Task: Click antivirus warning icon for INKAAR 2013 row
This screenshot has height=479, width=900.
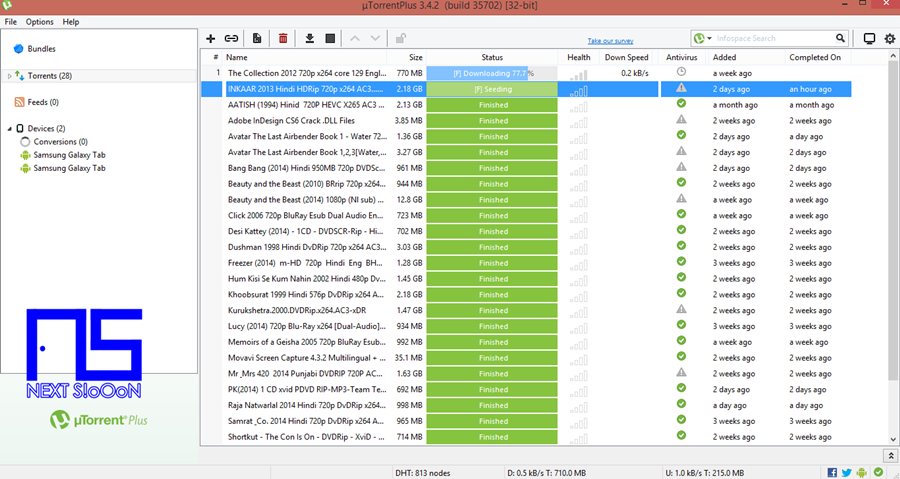Action: pyautogui.click(x=681, y=88)
